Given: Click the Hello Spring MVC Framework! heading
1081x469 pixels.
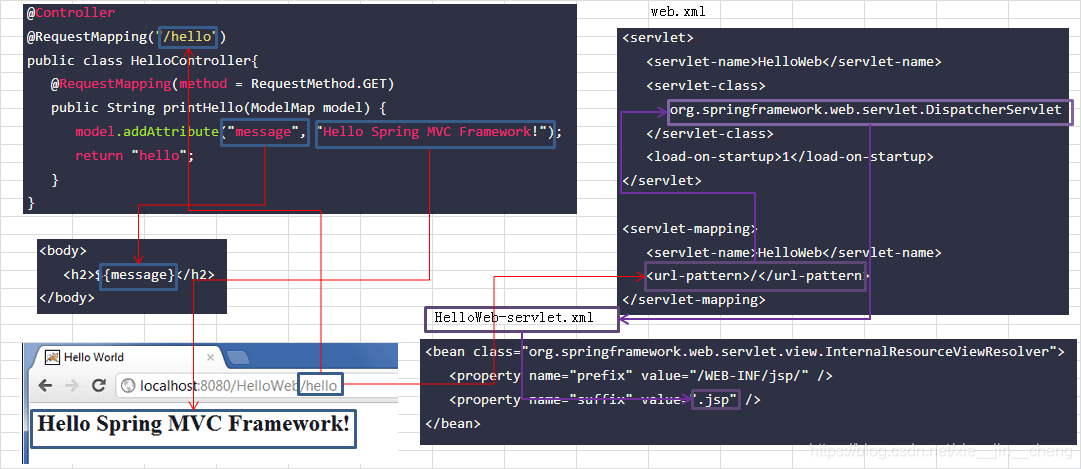Looking at the screenshot, I should tap(193, 423).
